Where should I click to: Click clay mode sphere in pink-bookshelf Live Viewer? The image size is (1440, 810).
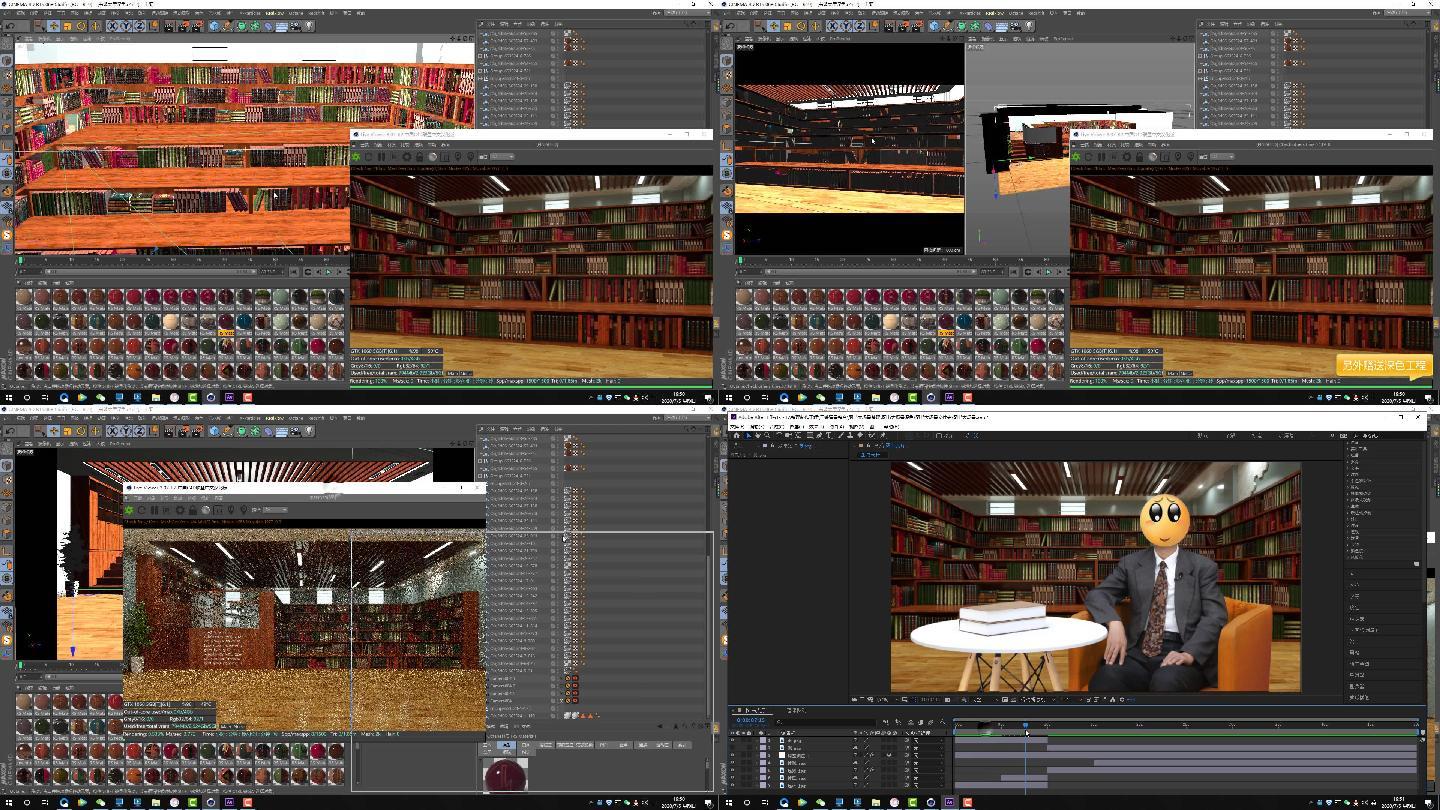pyautogui.click(x=432, y=156)
